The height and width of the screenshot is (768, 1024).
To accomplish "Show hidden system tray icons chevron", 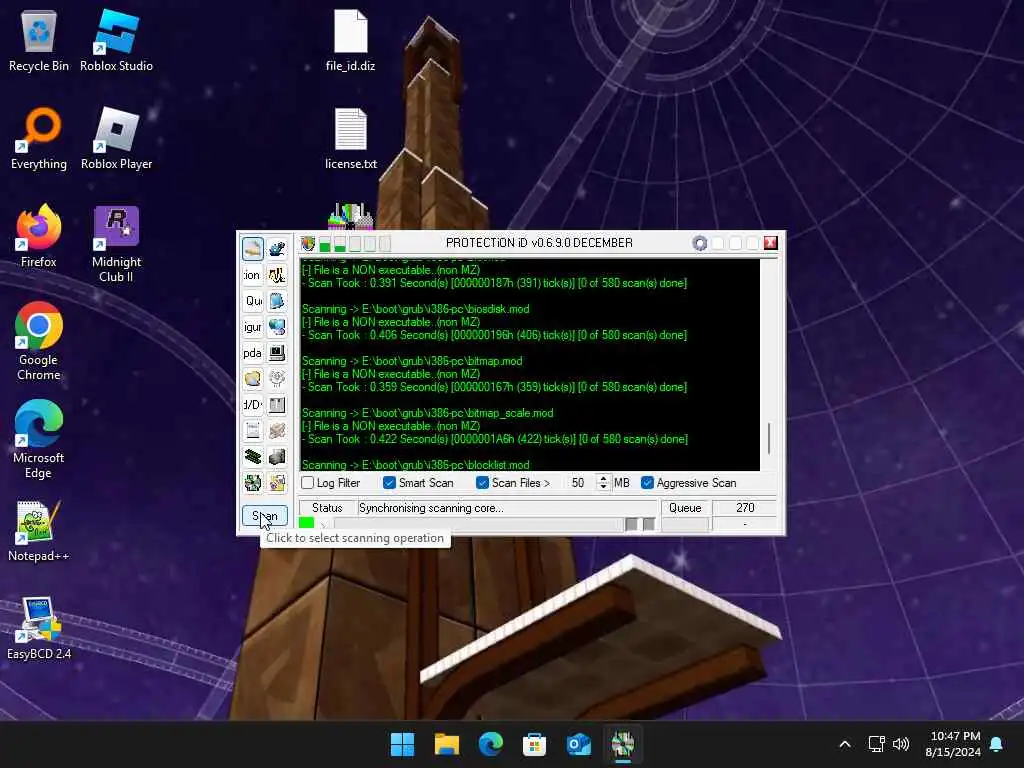I will [x=844, y=744].
